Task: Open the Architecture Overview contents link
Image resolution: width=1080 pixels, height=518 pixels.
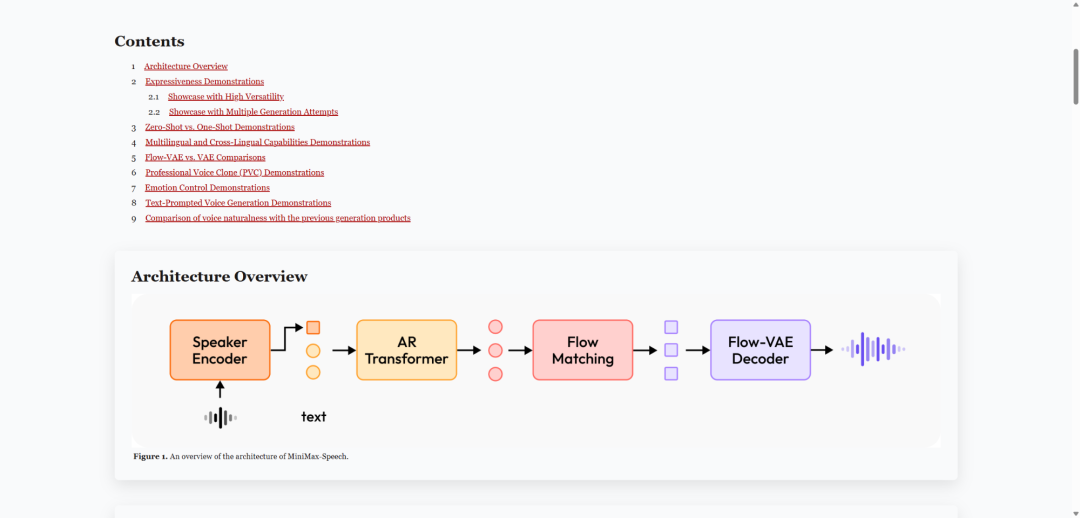Action: 186,67
